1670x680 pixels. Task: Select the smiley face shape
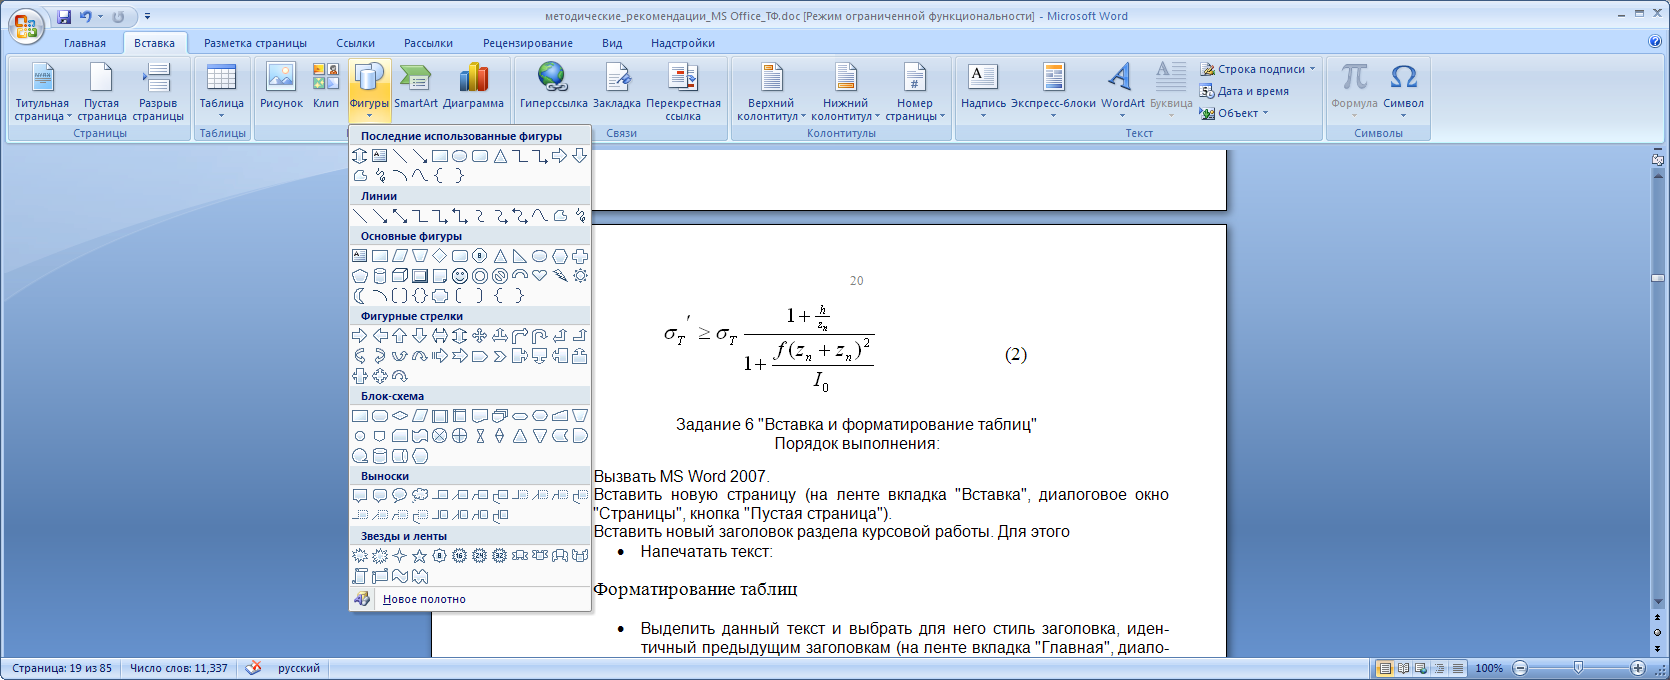pyautogui.click(x=460, y=276)
